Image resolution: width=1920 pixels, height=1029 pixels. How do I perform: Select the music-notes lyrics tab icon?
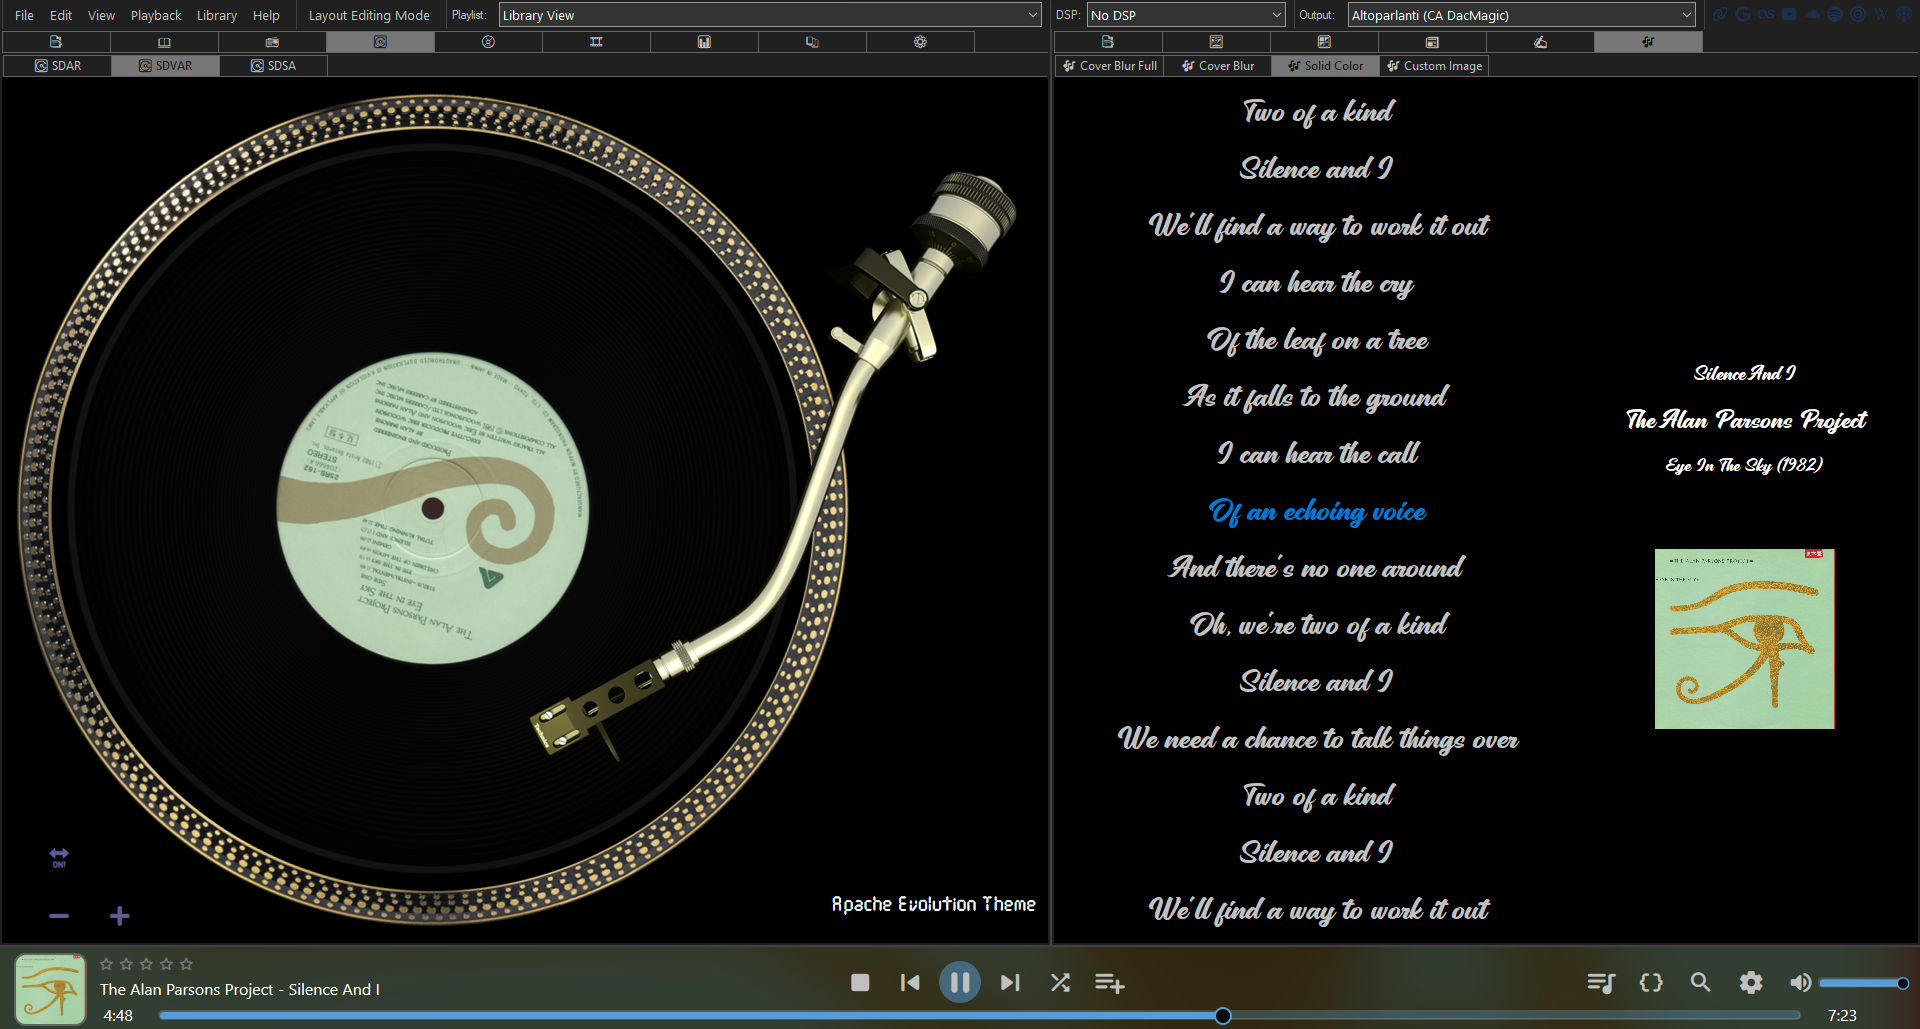click(x=1648, y=42)
